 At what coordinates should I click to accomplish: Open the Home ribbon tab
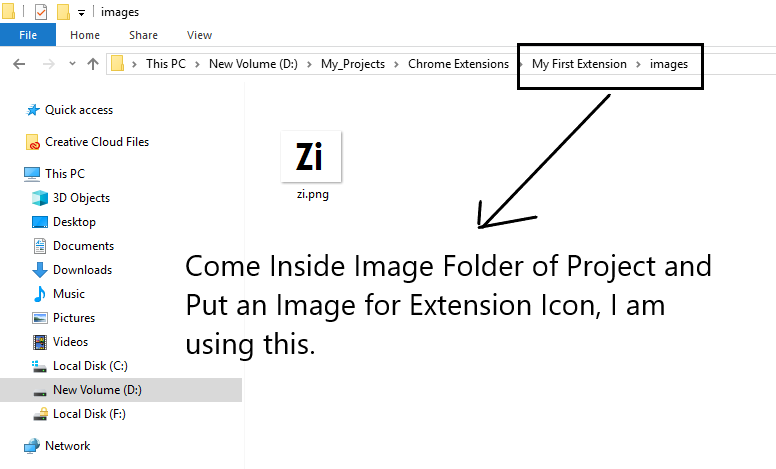(x=85, y=35)
